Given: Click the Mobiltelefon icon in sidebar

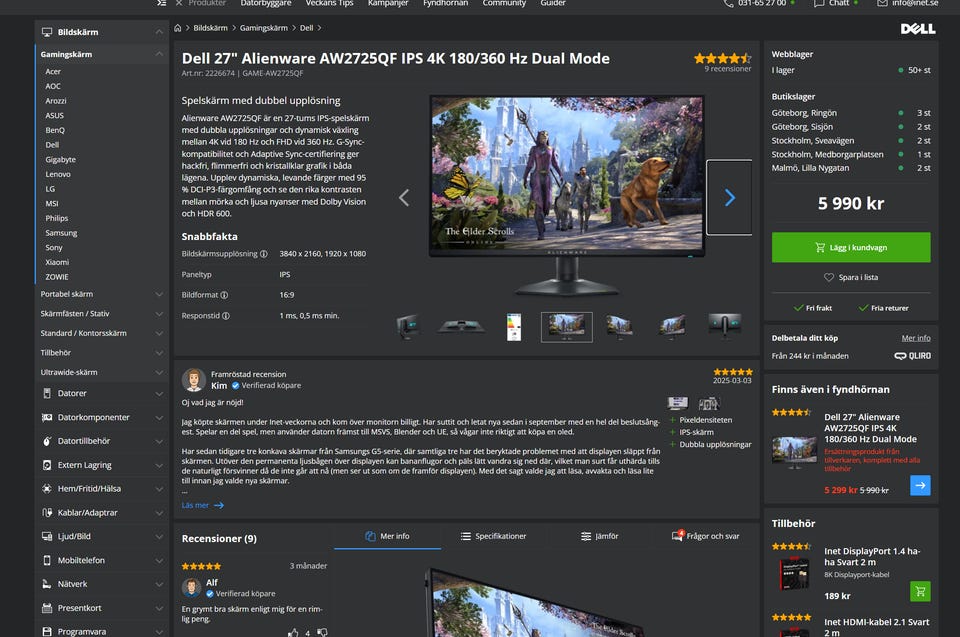Looking at the screenshot, I should point(47,560).
